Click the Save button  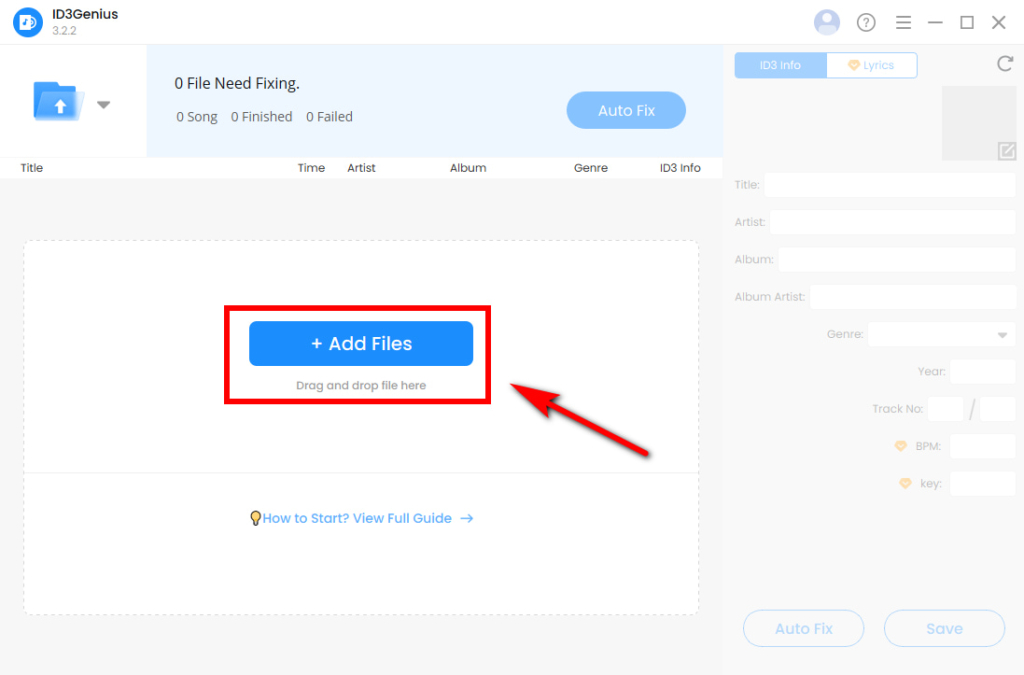click(x=944, y=628)
